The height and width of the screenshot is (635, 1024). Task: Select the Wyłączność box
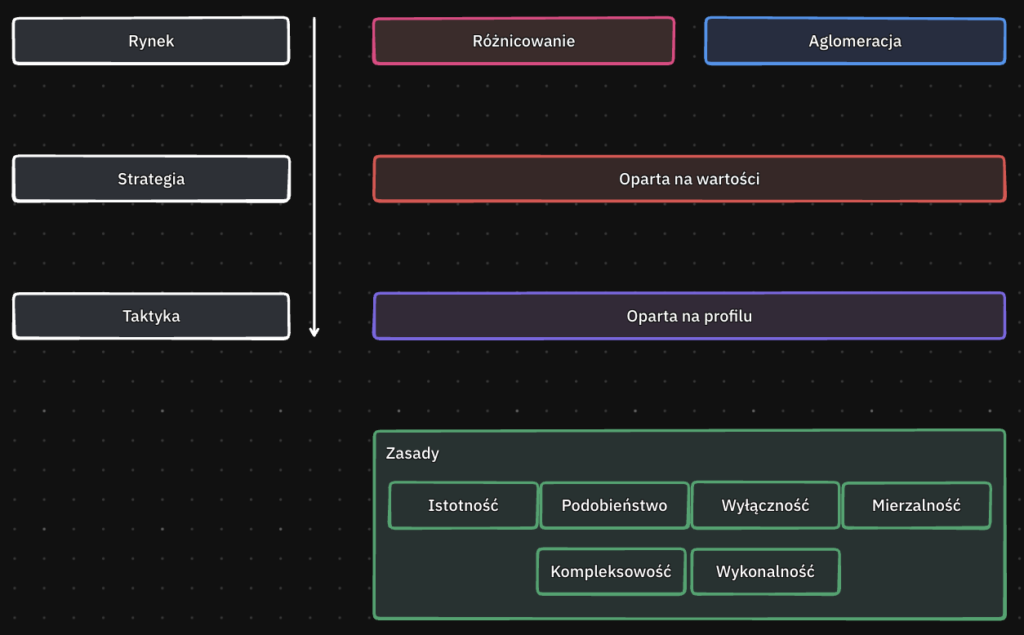[x=765, y=505]
